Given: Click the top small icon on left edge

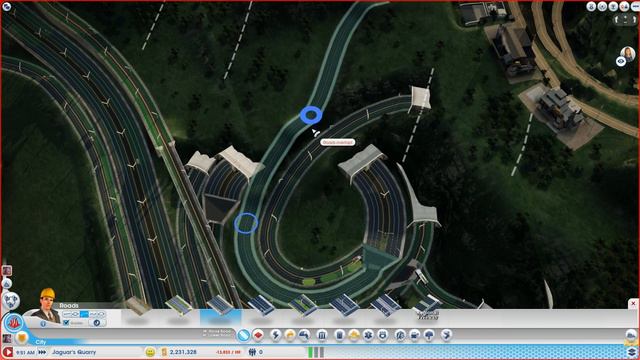Looking at the screenshot, I should (7, 271).
